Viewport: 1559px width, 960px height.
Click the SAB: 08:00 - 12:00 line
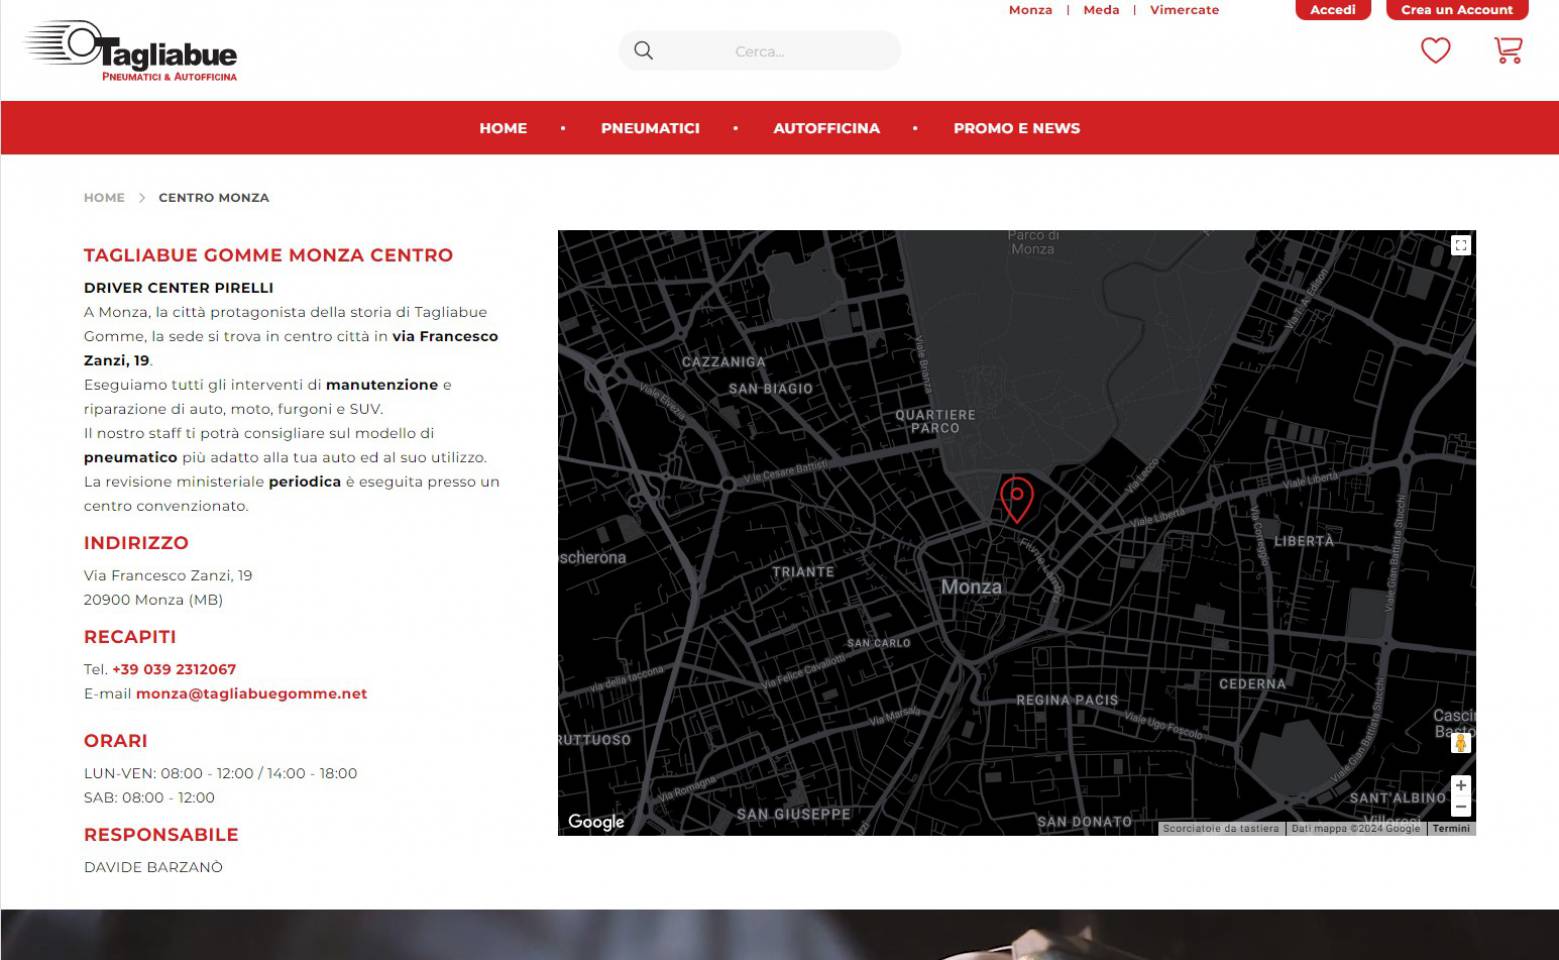(149, 797)
